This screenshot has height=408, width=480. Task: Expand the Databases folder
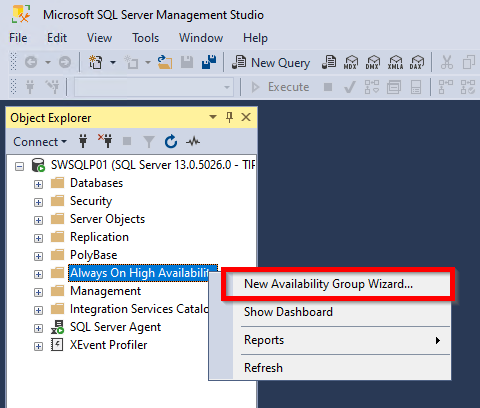point(38,184)
